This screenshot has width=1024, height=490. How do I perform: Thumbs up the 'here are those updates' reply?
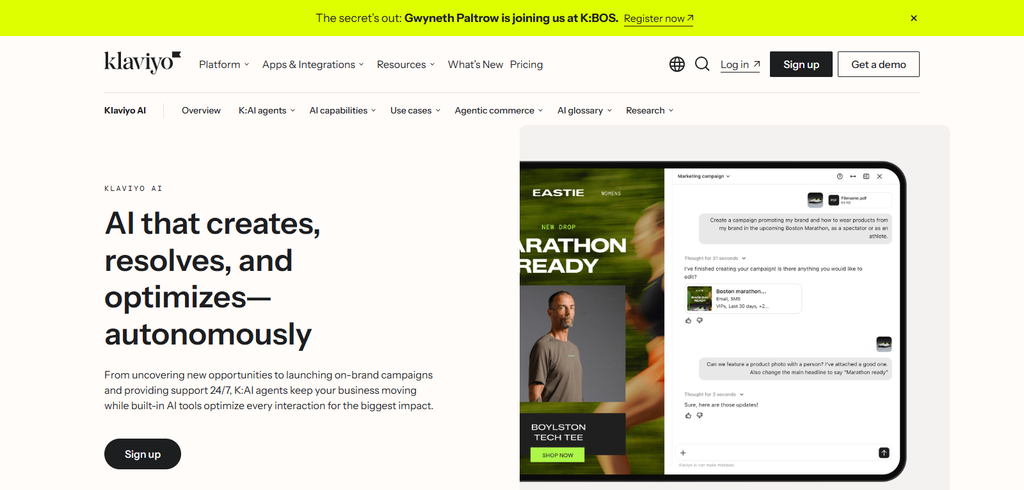click(688, 415)
